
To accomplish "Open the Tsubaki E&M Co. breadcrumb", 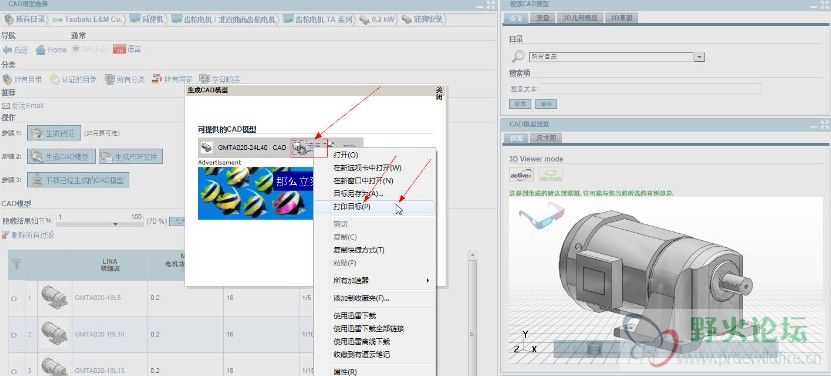I will [x=87, y=20].
